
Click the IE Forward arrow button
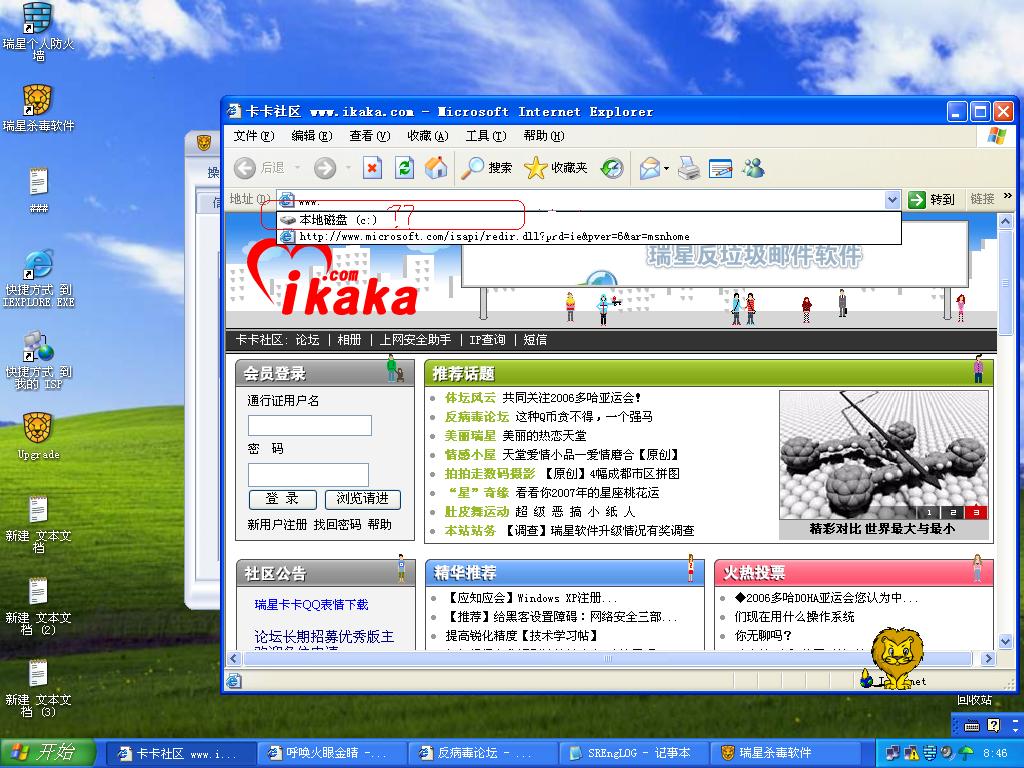click(x=325, y=168)
